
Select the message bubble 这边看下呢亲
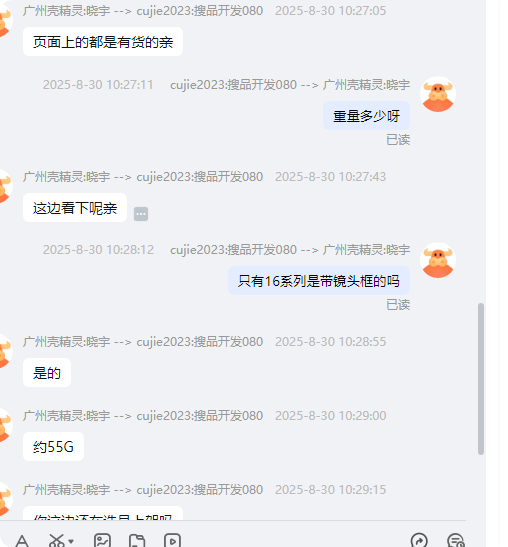tap(75, 208)
